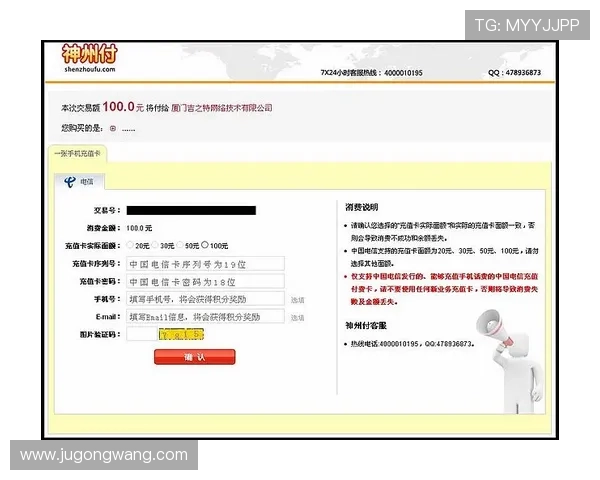Select the 电信 carrier tab

pos(79,181)
